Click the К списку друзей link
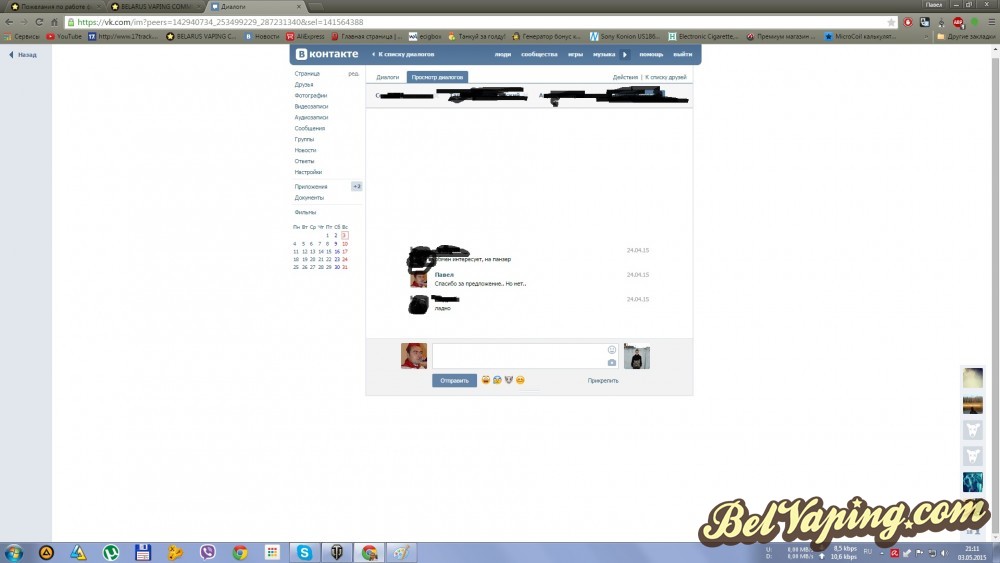 666,77
